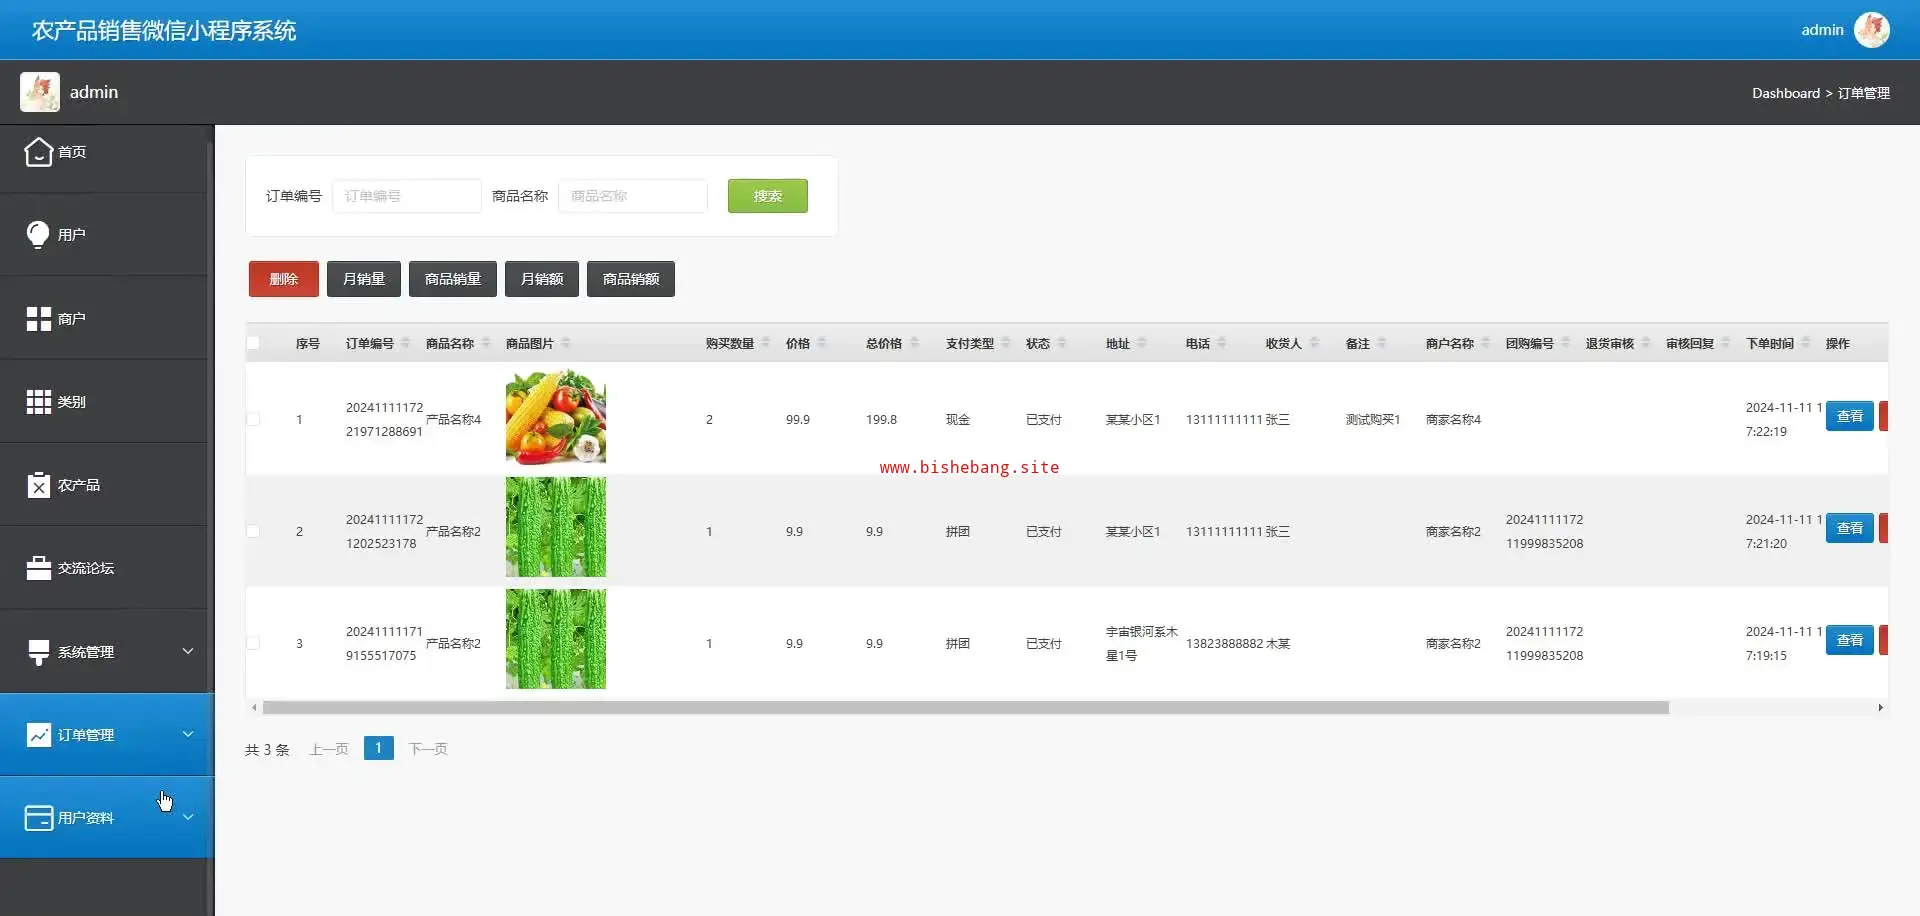The height and width of the screenshot is (916, 1920).
Task: Check the box for order row 2
Action: [x=253, y=531]
